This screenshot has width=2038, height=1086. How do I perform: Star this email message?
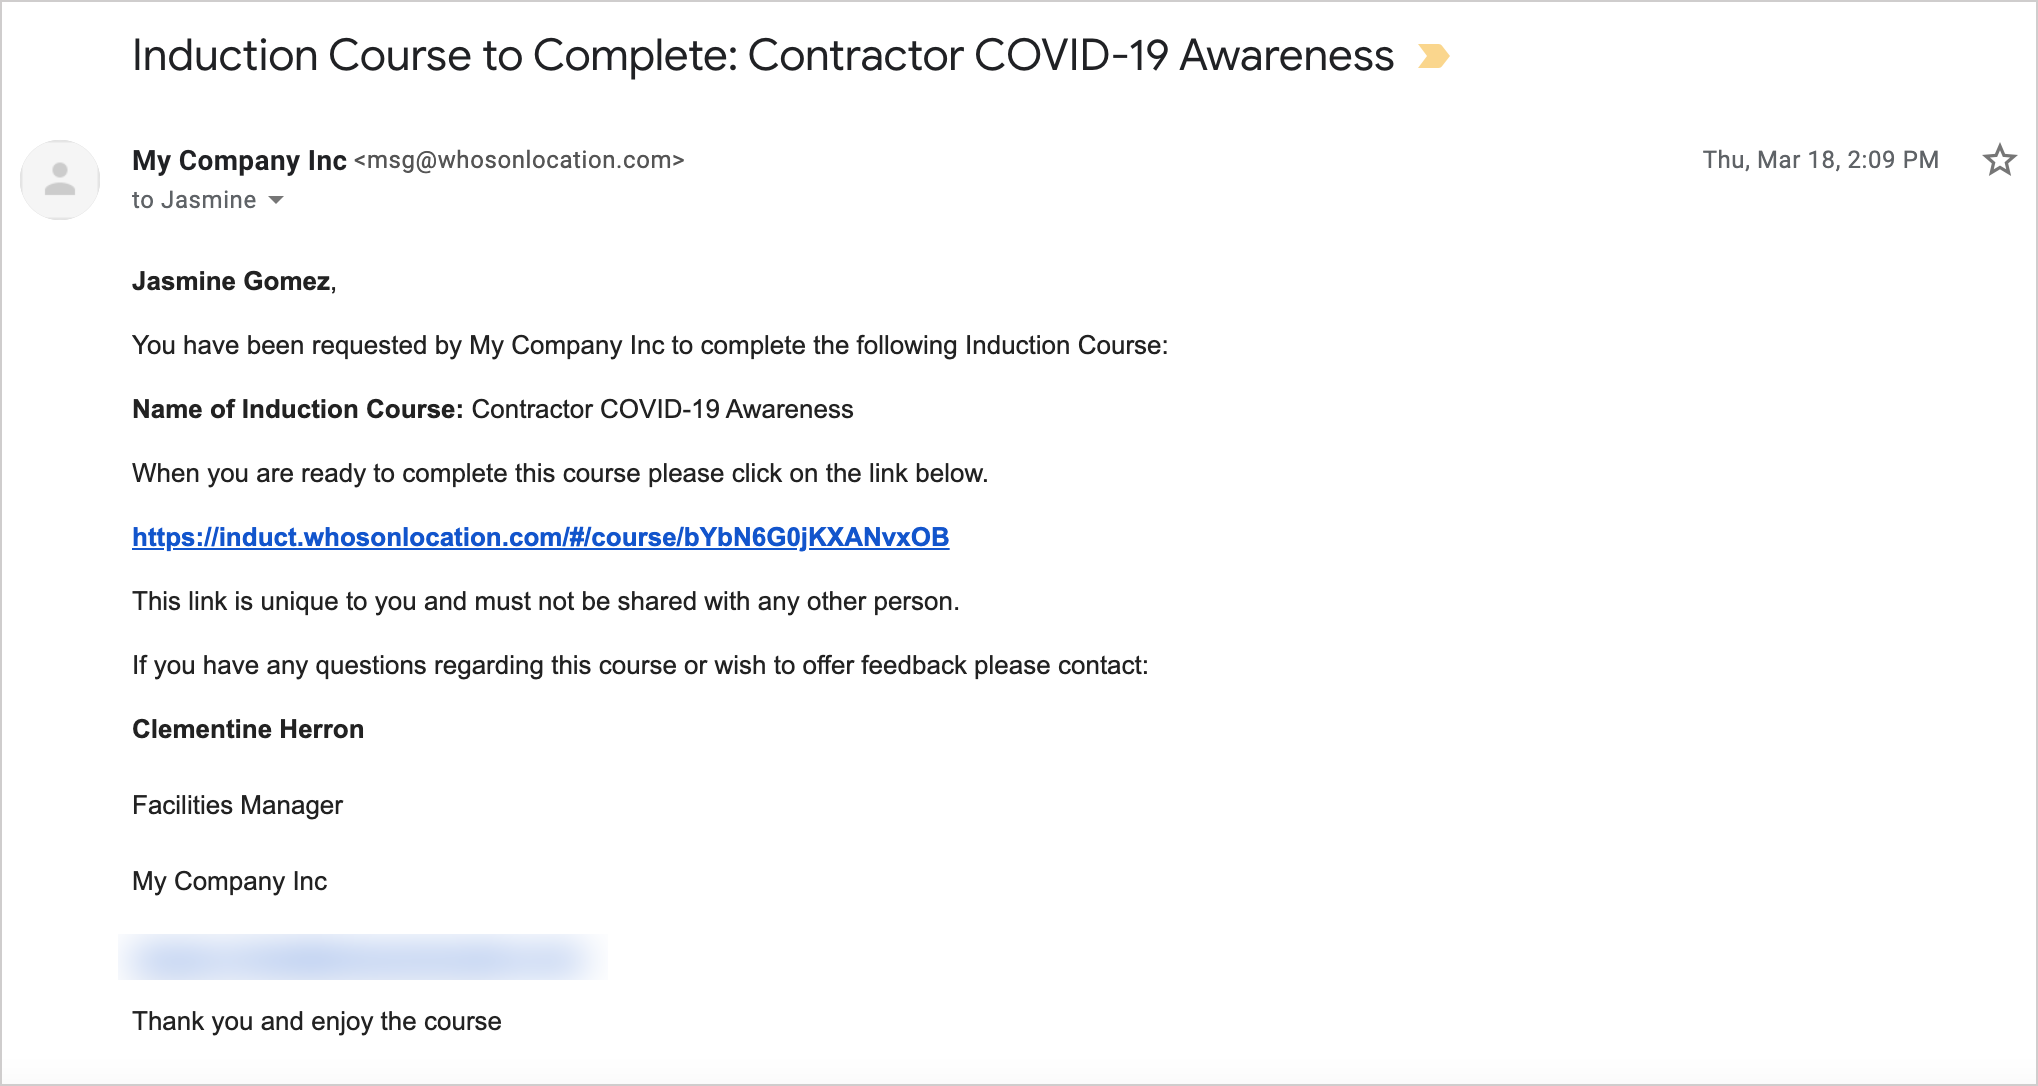pyautogui.click(x=1999, y=160)
